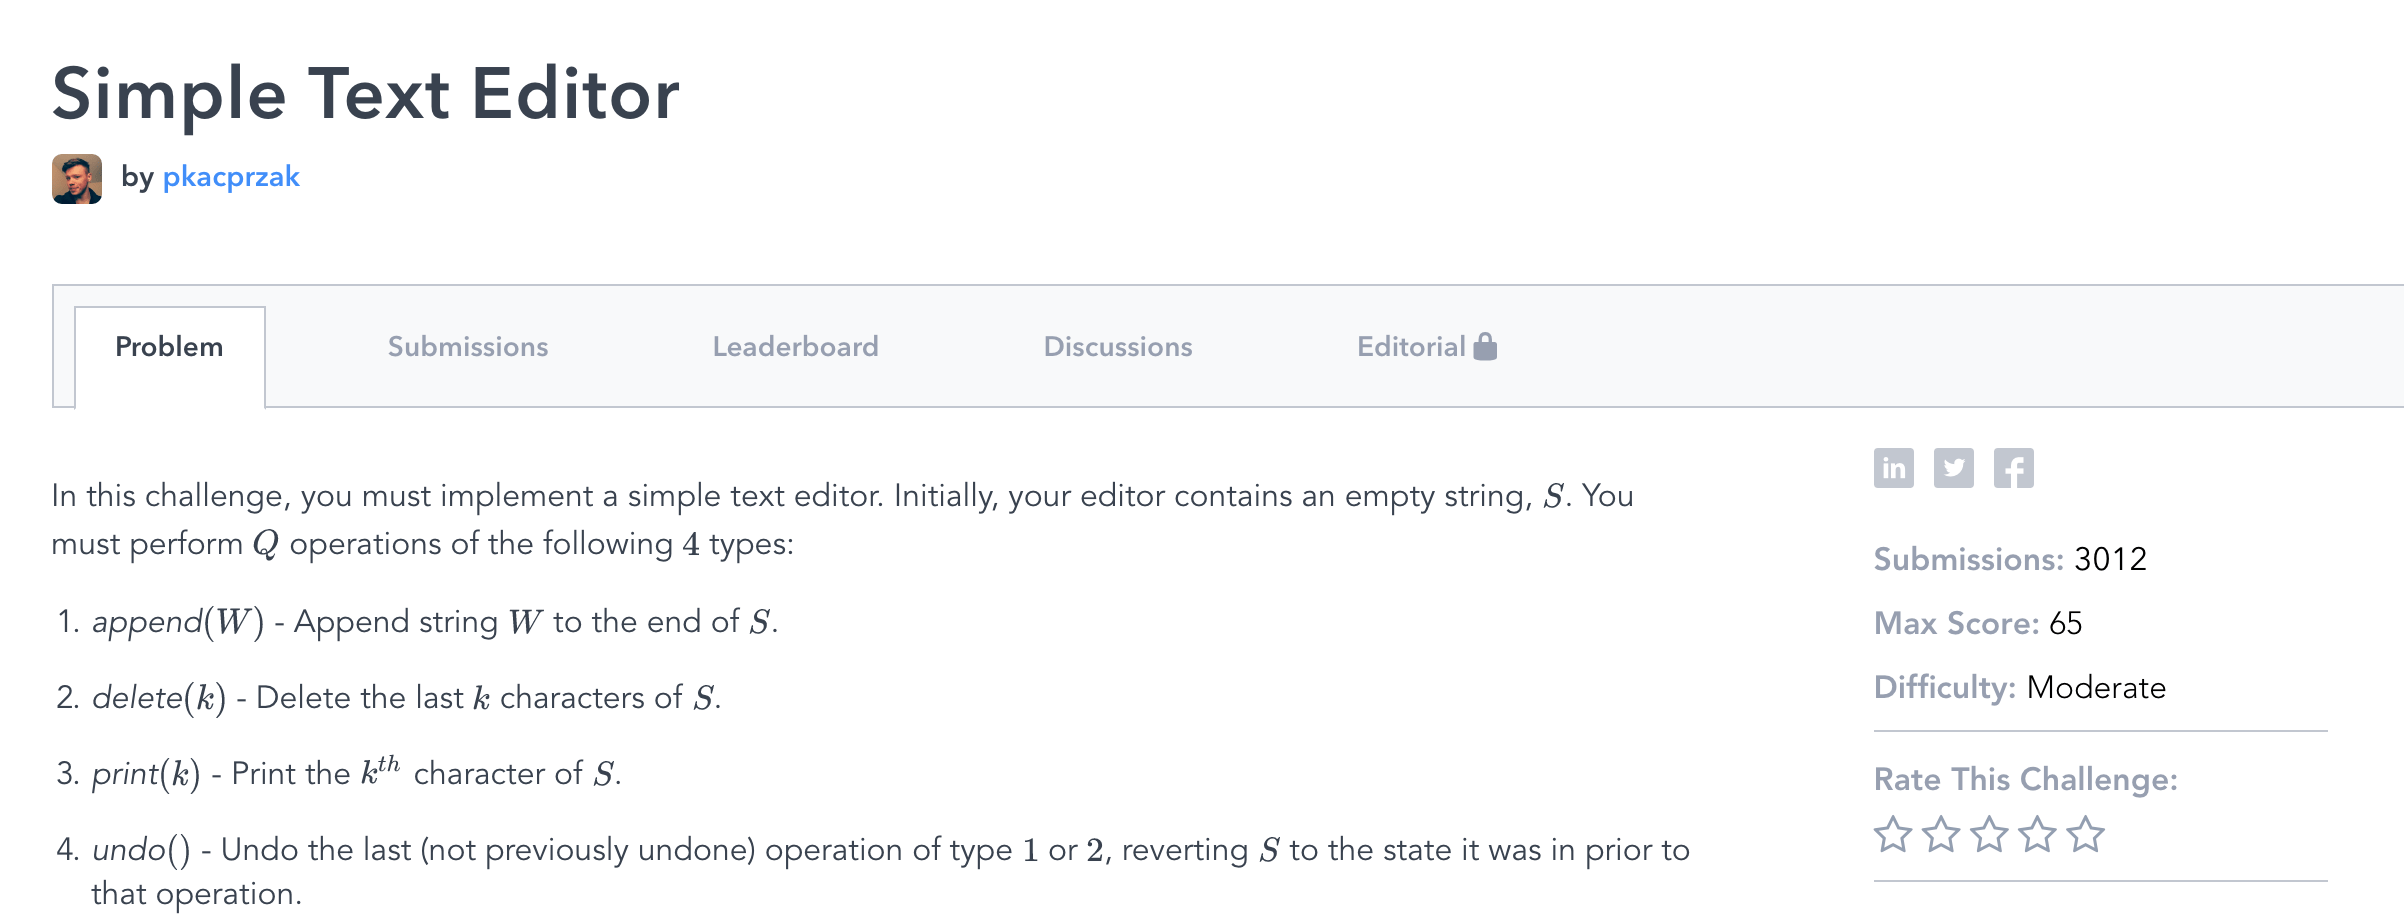The height and width of the screenshot is (924, 2404).
Task: Share challenge on Facebook icon
Action: pos(2013,468)
